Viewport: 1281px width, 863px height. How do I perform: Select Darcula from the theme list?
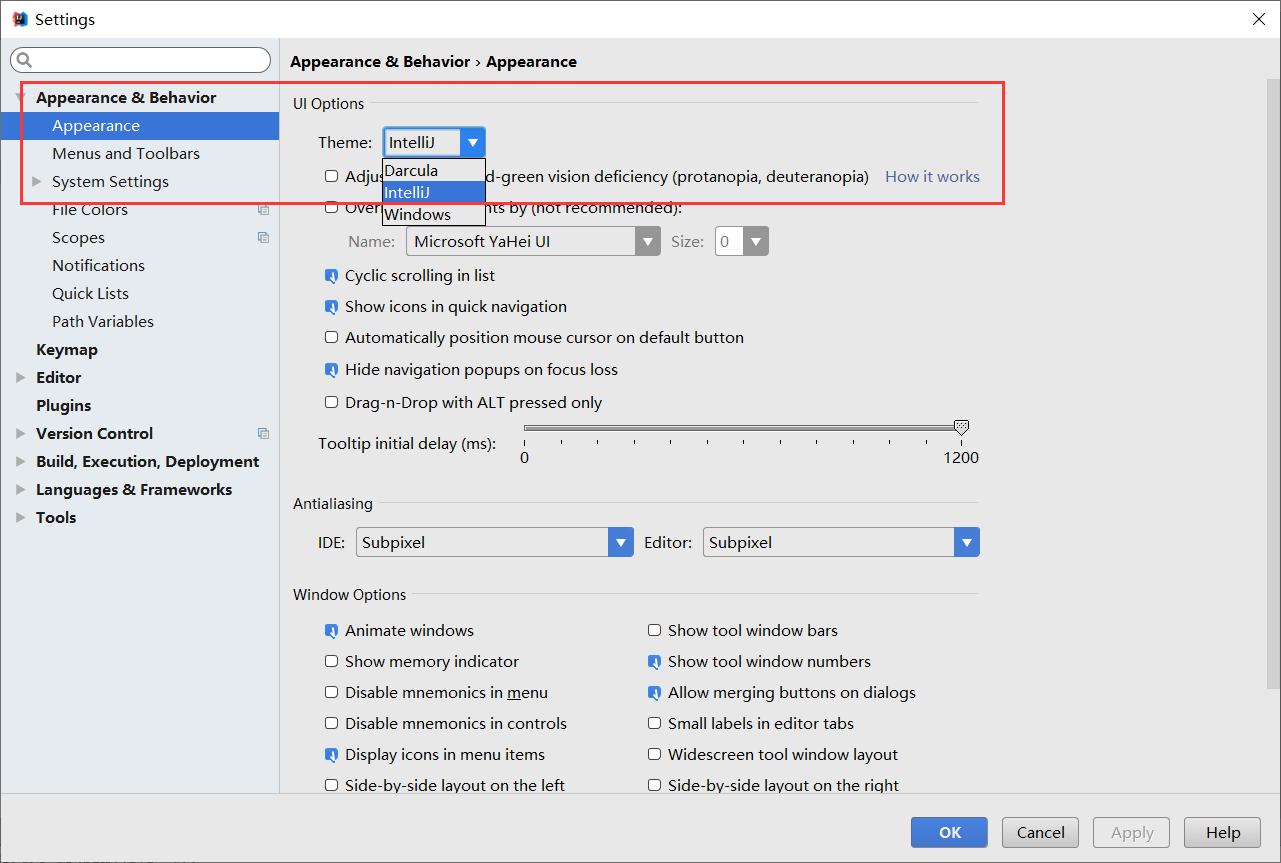coord(412,170)
